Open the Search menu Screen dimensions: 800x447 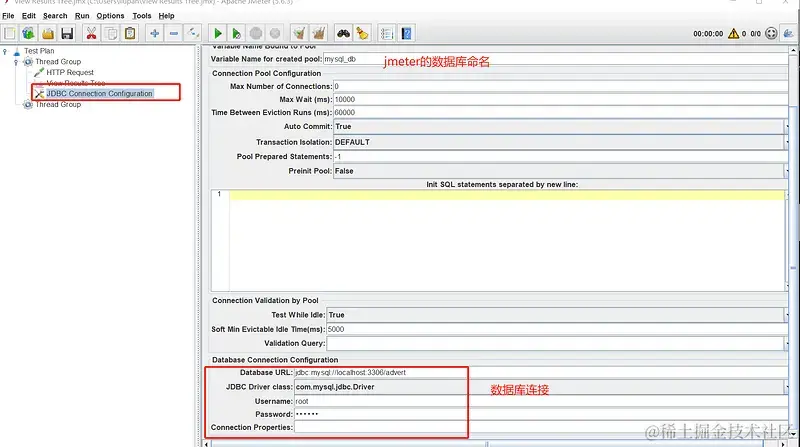tap(55, 16)
